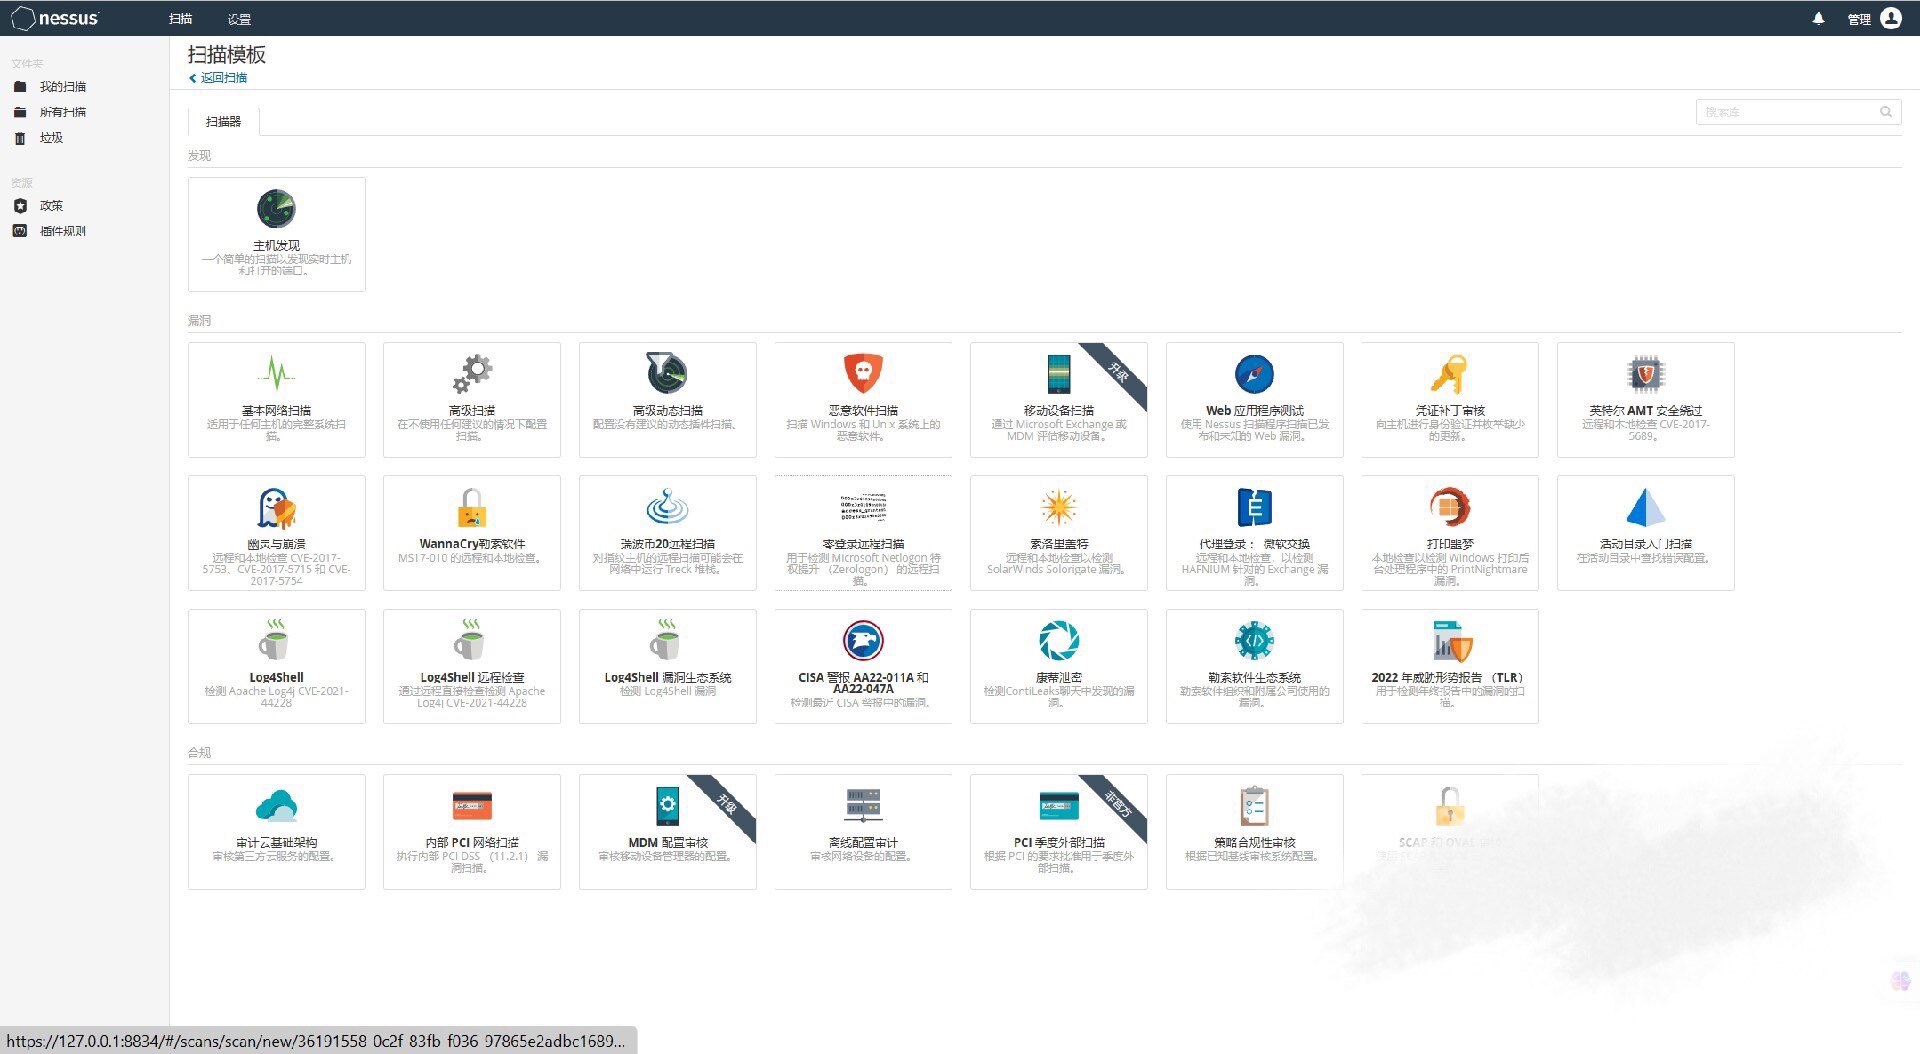Select the Web 应用程序测试 compass icon

pyautogui.click(x=1254, y=374)
